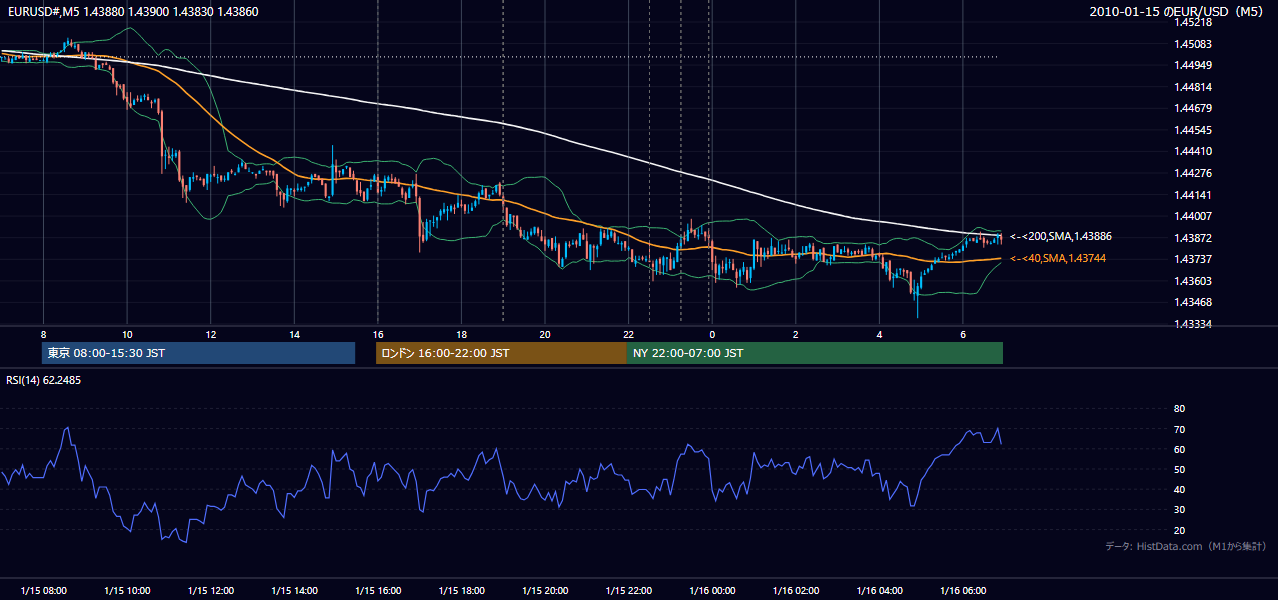
Task: Click the 1/15 12:00 time axis label
Action: click(x=211, y=591)
